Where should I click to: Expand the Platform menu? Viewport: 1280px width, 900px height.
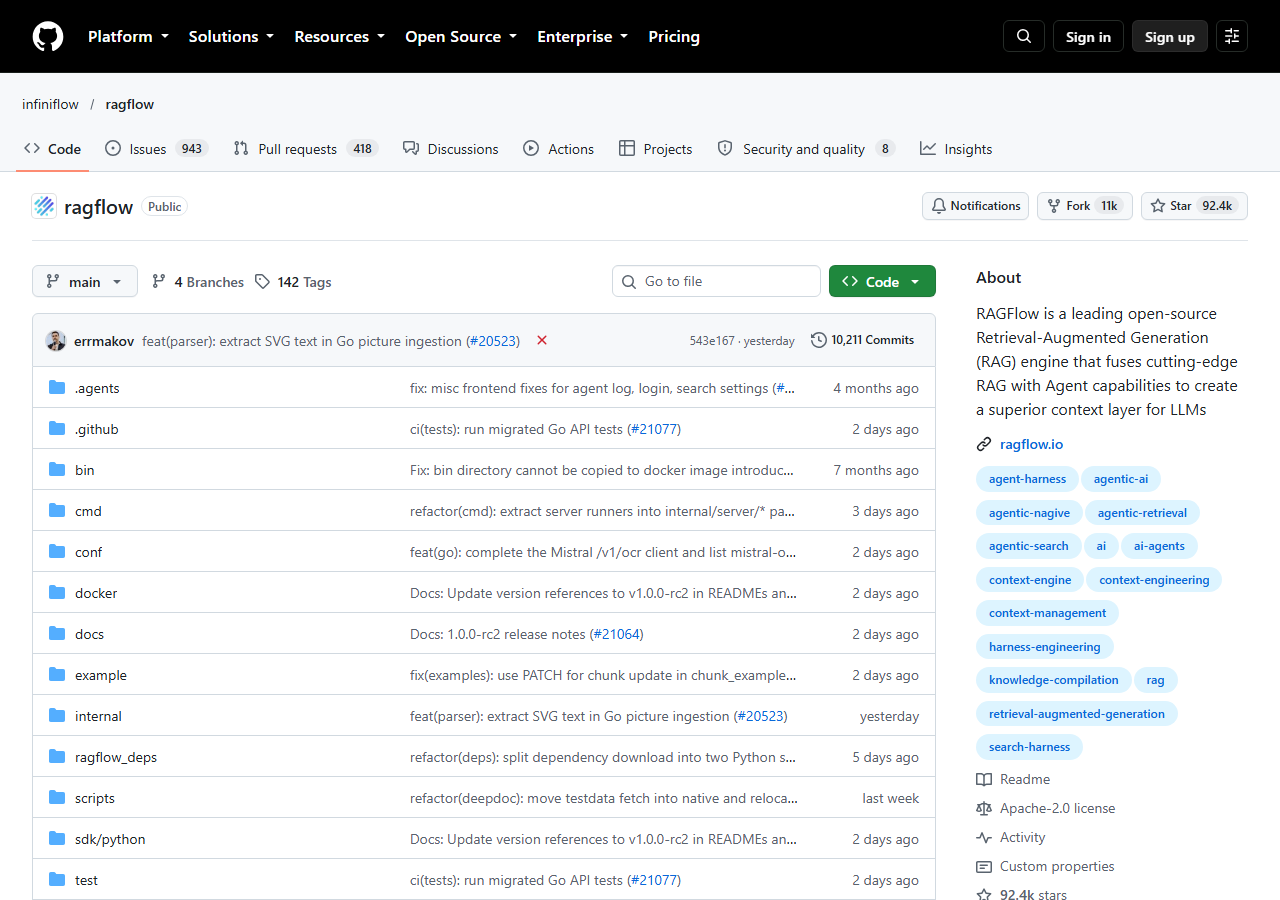pos(128,37)
